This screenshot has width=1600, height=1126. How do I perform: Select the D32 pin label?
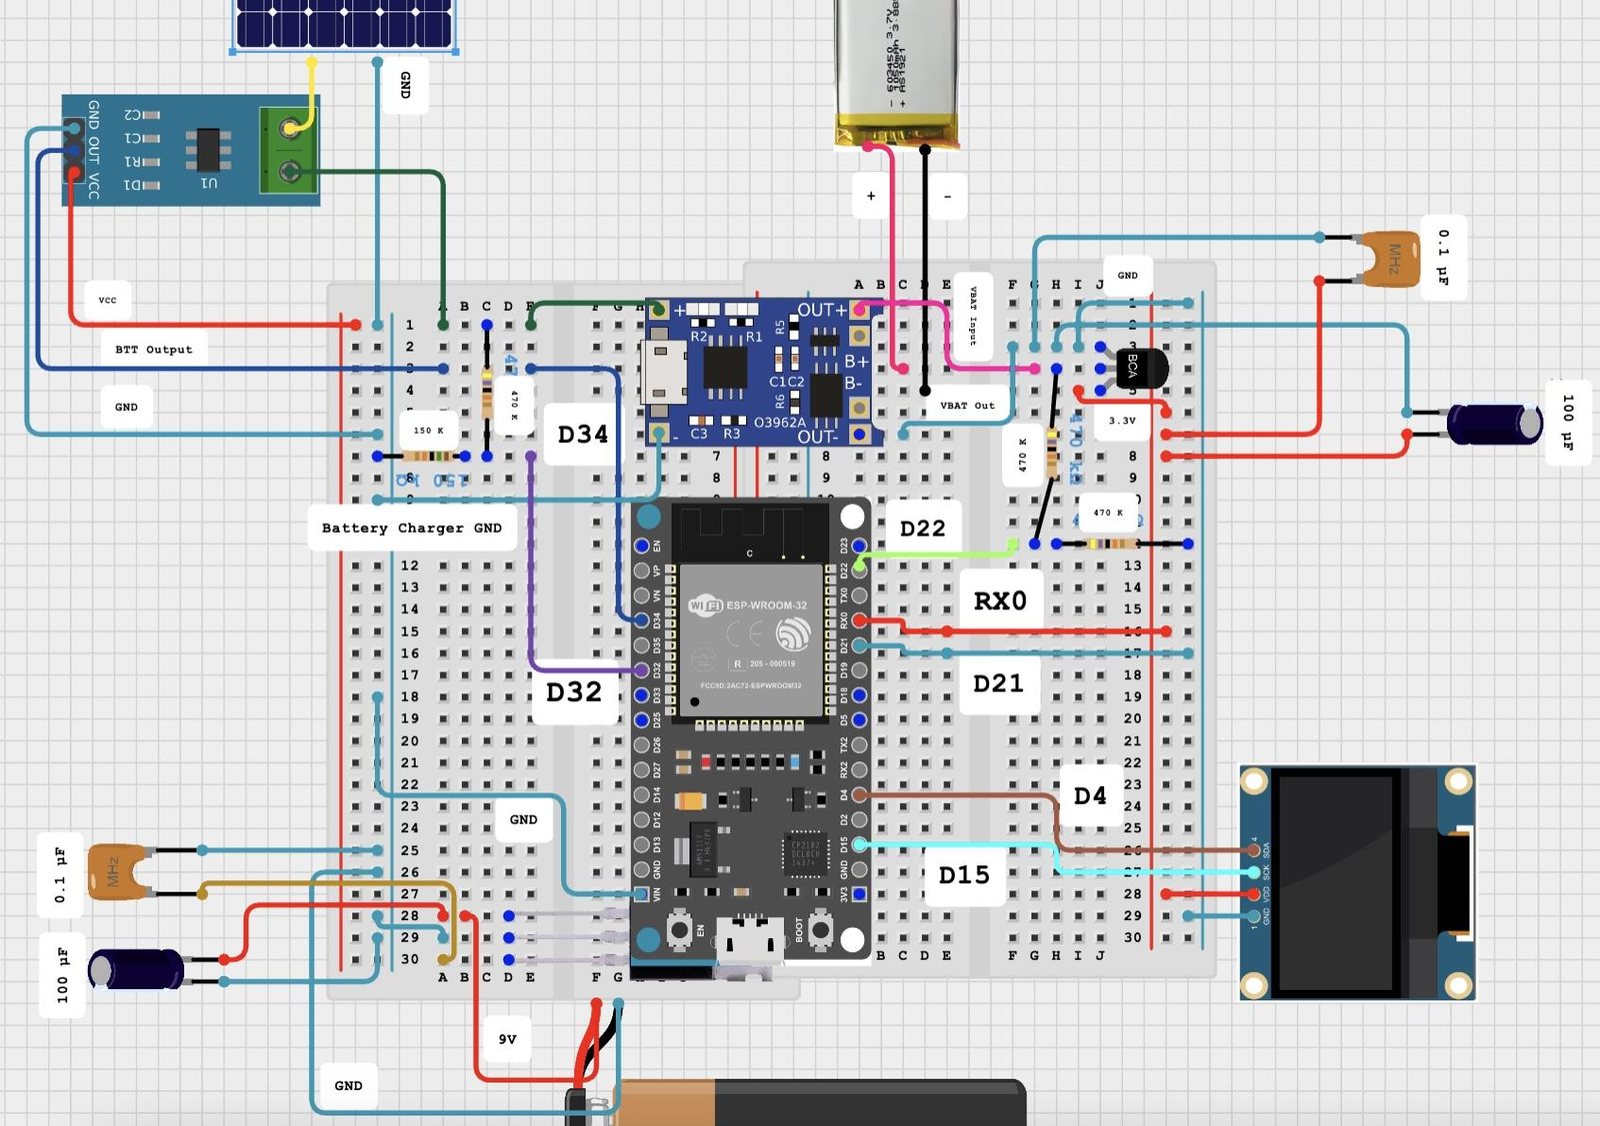click(574, 693)
